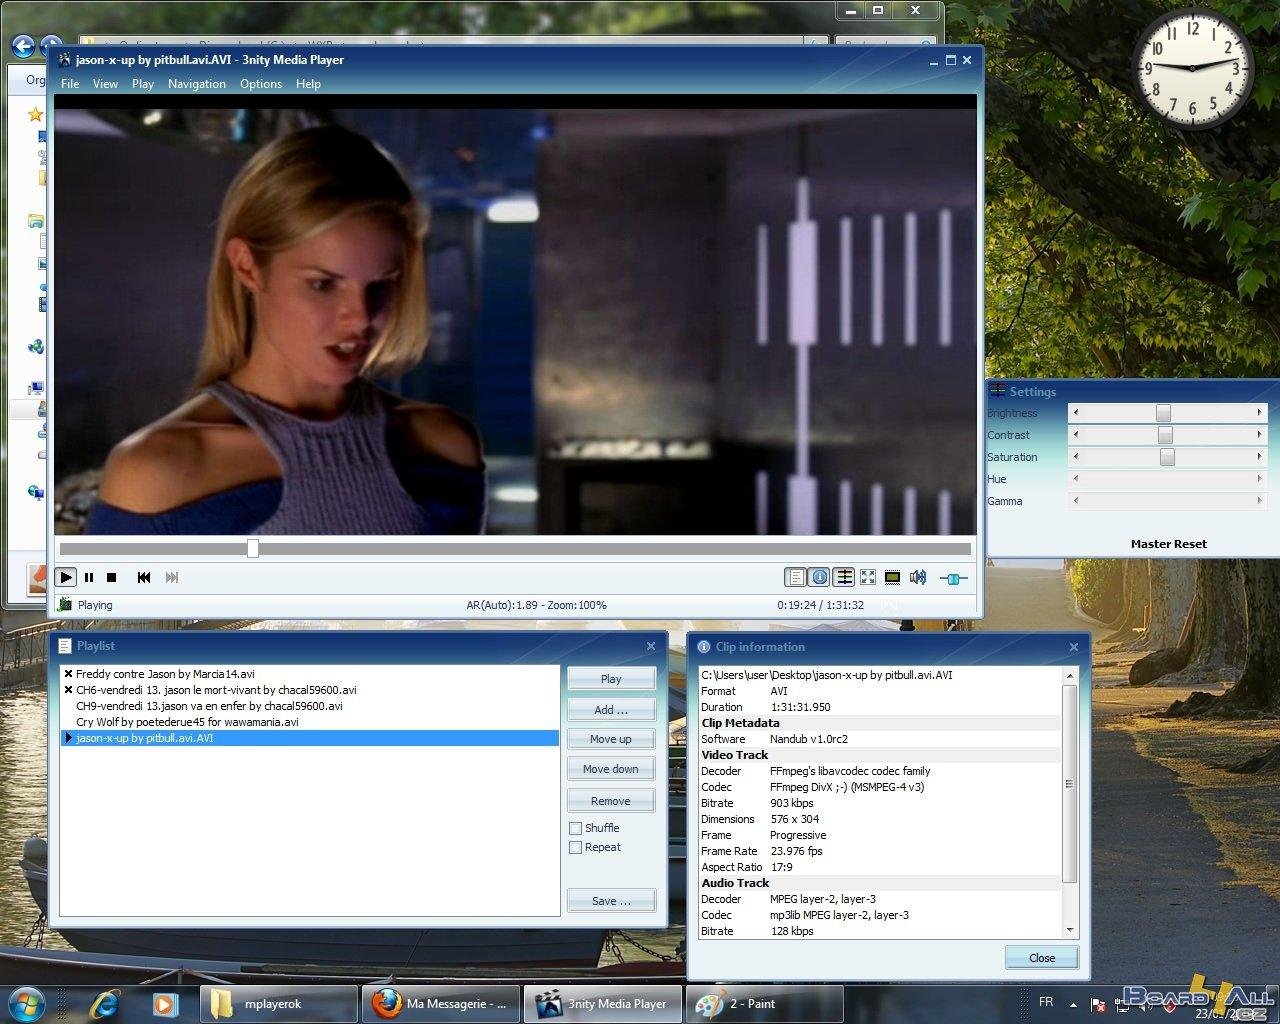Pause the playing video

coord(88,577)
